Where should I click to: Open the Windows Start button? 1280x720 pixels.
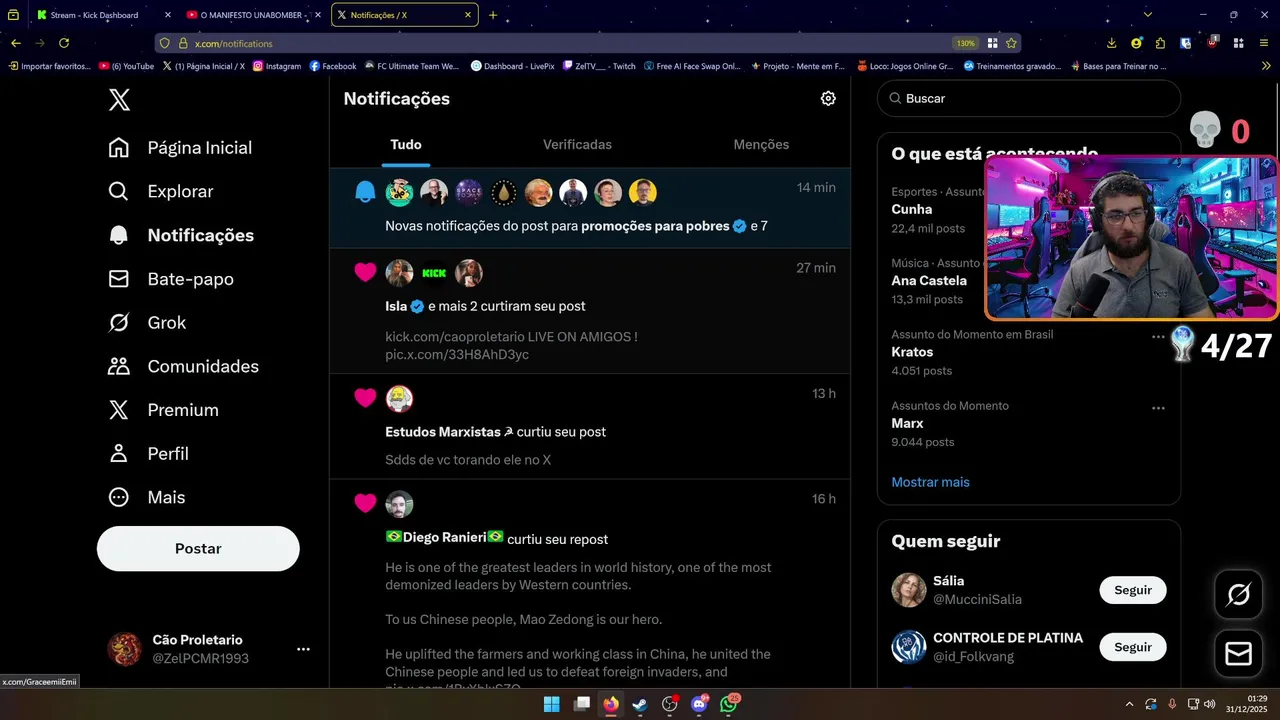(x=552, y=704)
